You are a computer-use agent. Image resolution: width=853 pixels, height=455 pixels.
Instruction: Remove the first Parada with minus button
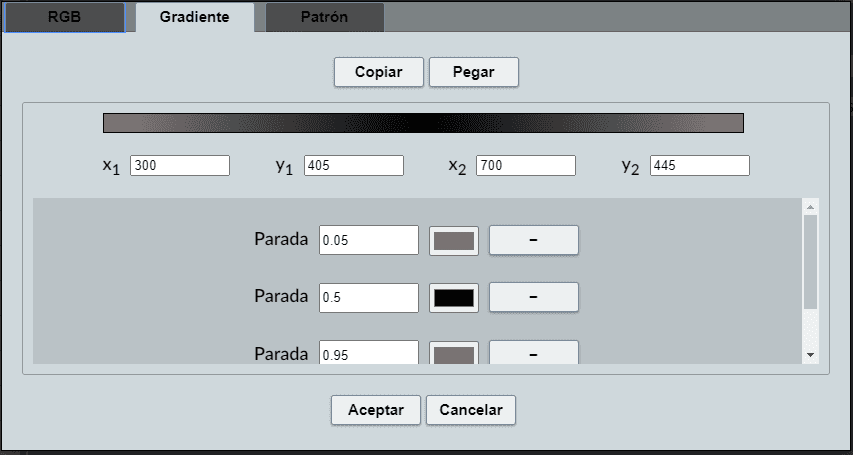pos(533,240)
